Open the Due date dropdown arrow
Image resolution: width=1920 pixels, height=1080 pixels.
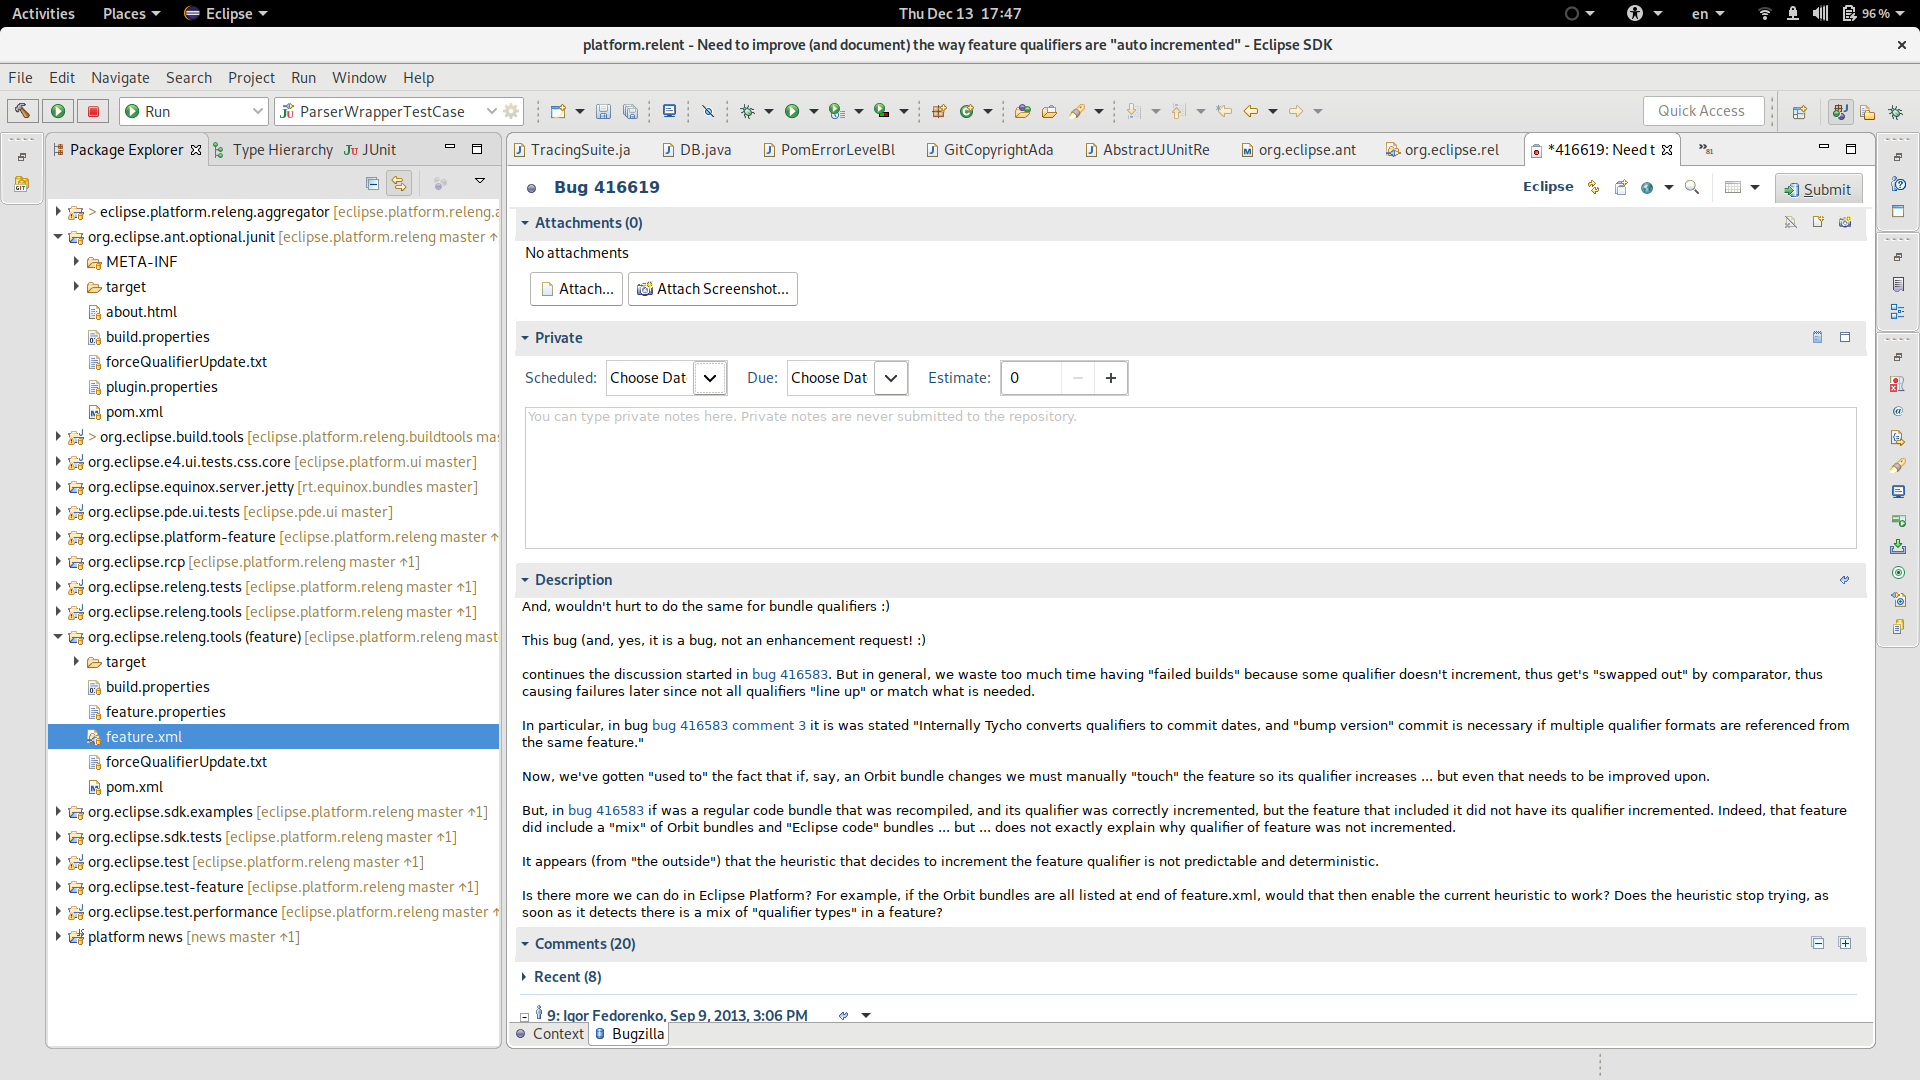tap(891, 378)
